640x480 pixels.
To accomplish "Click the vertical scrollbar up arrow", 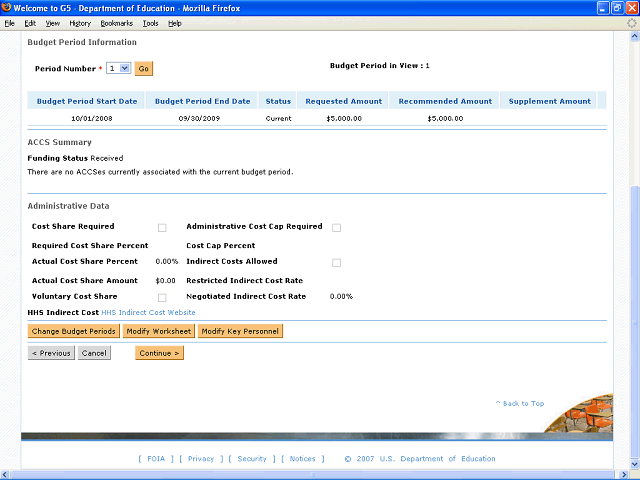I will coord(635,36).
